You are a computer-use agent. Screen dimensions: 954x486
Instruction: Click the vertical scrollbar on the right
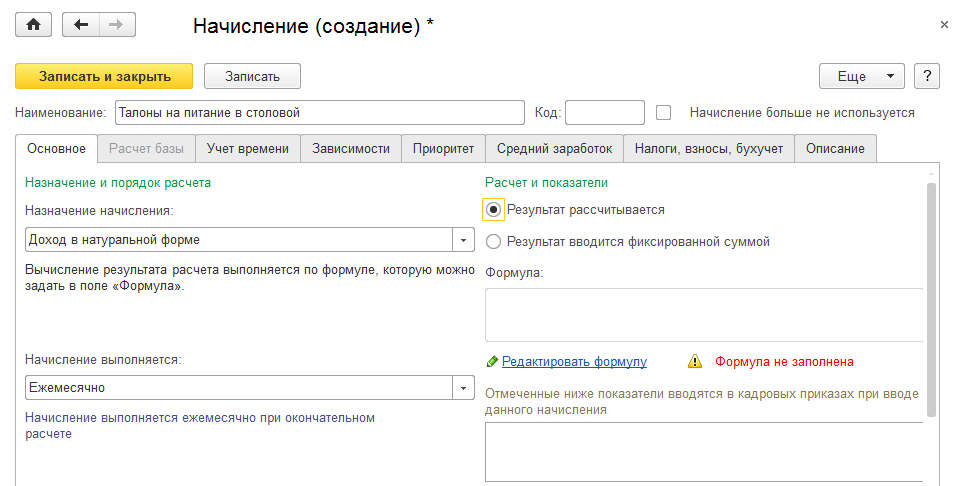932,298
